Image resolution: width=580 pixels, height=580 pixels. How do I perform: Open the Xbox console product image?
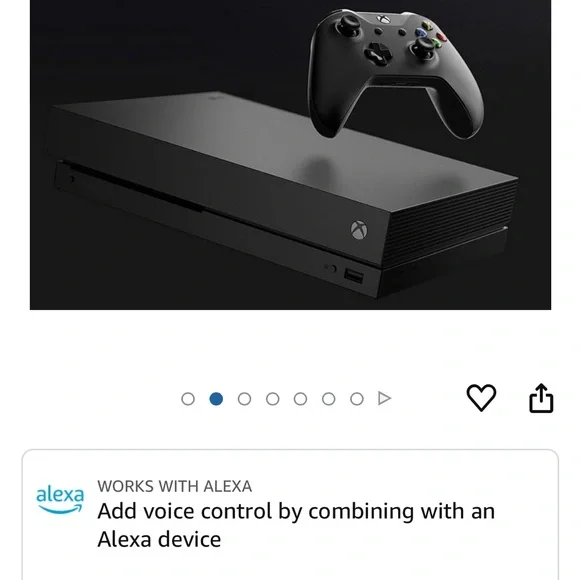pos(290,155)
